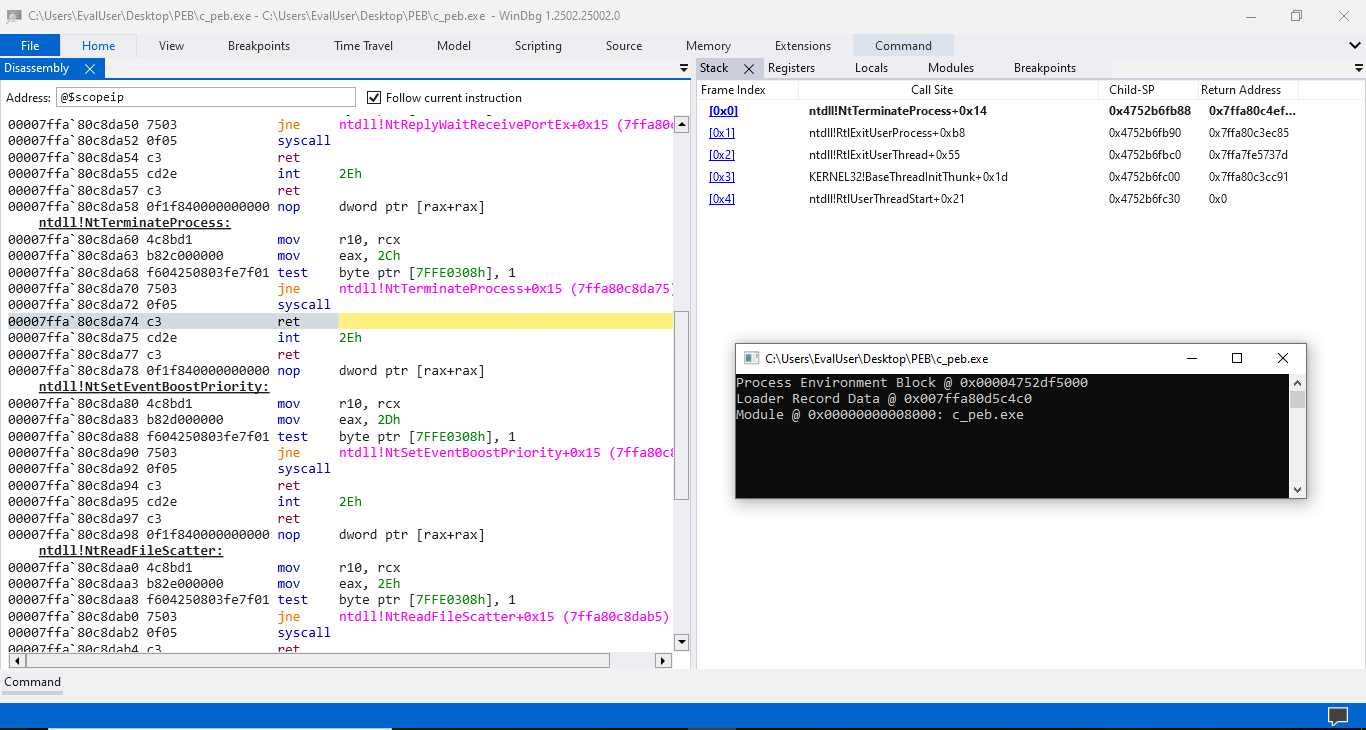The width and height of the screenshot is (1366, 730).
Task: Collapse the ribbon using the chevron
Action: [1355, 46]
